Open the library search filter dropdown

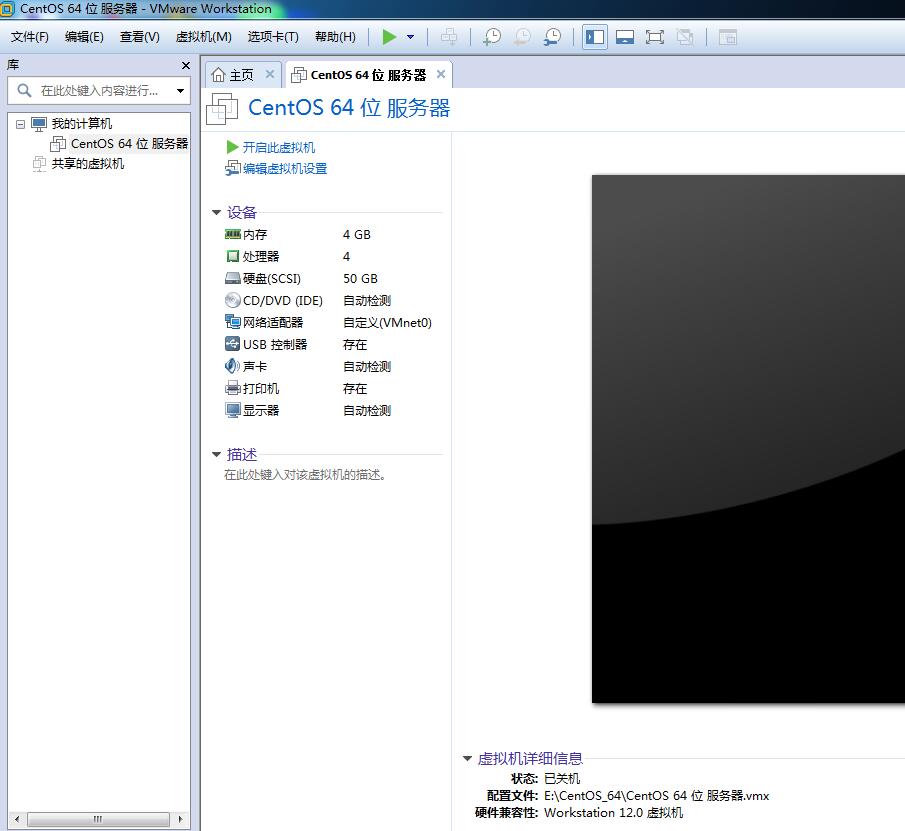(x=180, y=91)
